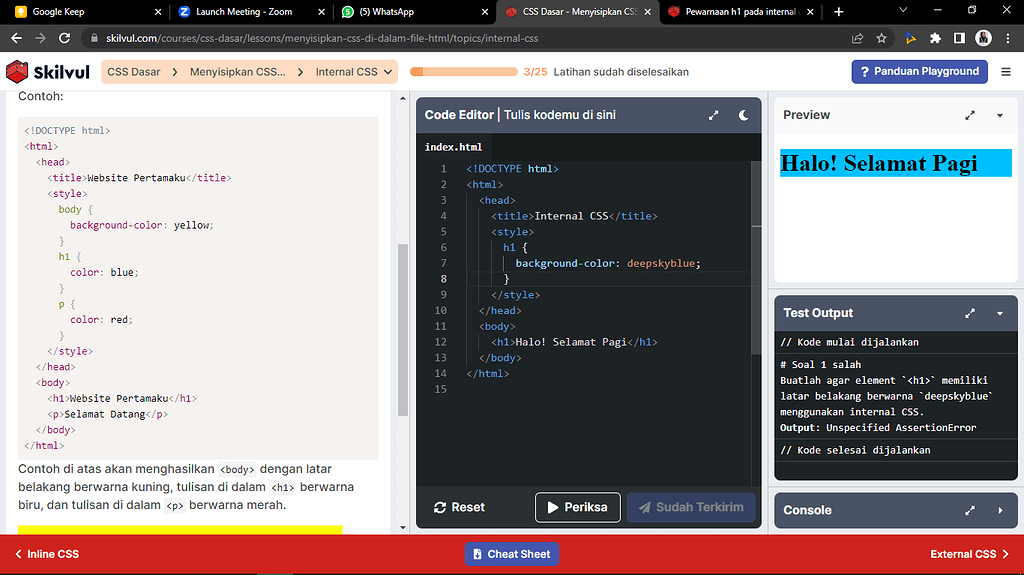Open the Panduan Playground help
The image size is (1024, 575).
pos(919,72)
